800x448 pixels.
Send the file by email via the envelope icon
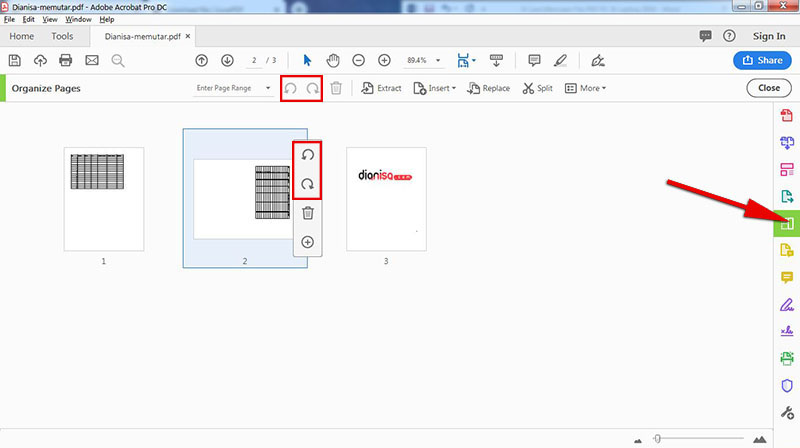pyautogui.click(x=92, y=61)
